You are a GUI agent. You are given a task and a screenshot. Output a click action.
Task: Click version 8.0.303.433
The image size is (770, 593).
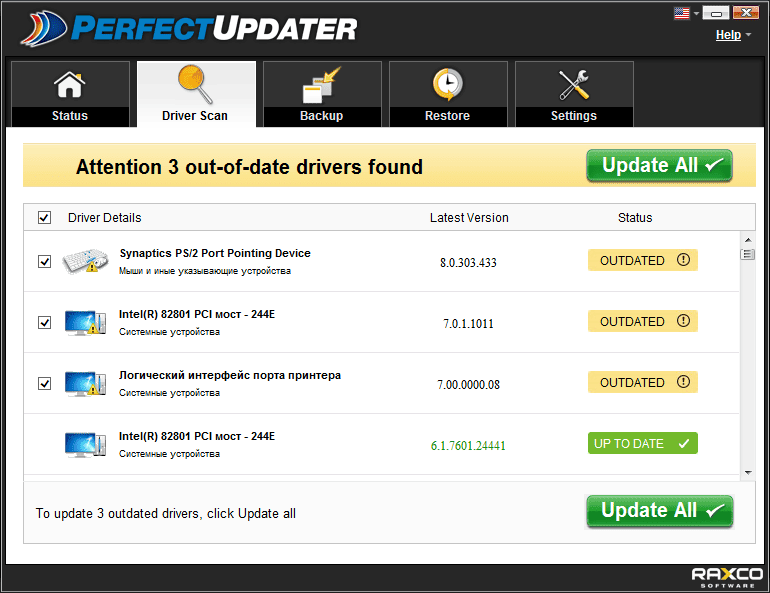coord(468,263)
